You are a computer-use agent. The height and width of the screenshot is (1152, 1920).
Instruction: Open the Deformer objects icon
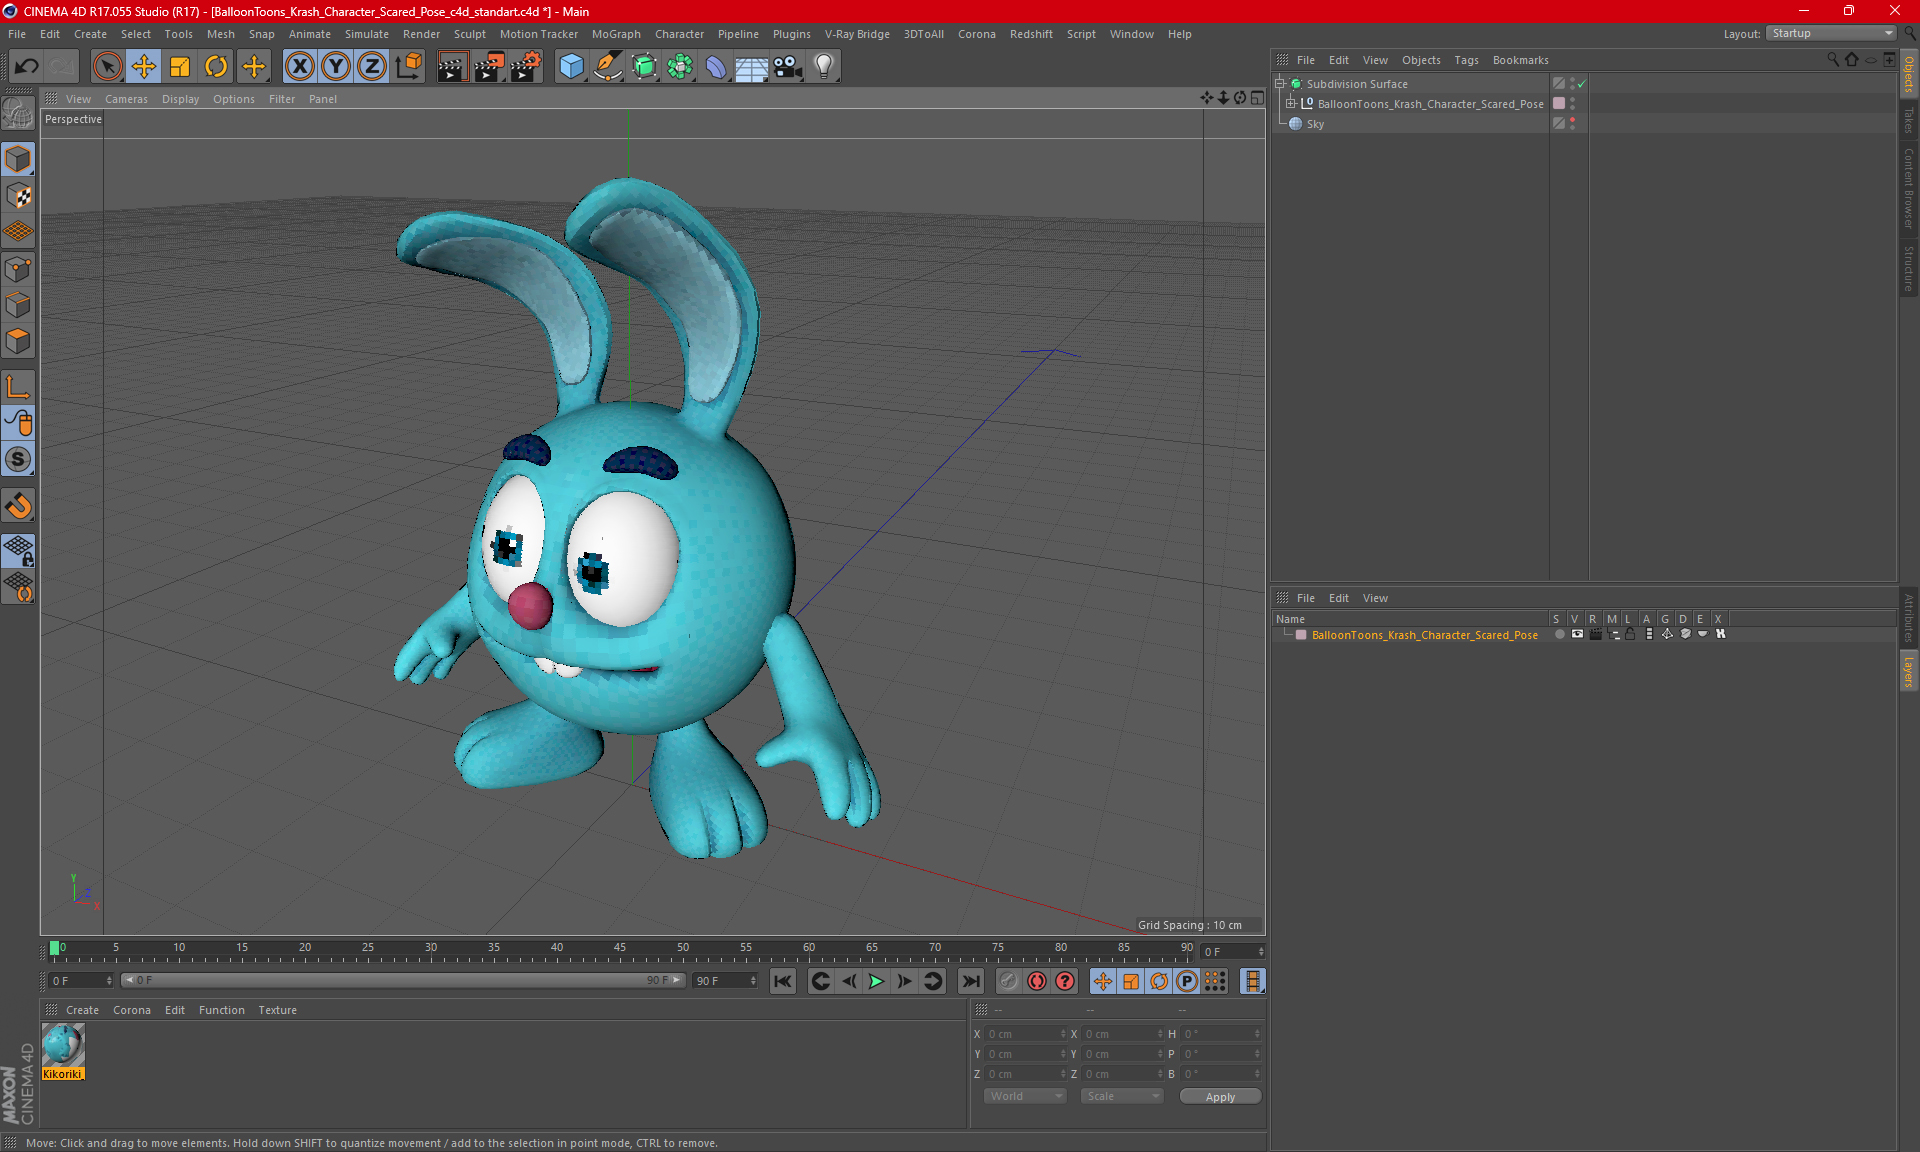[x=716, y=67]
